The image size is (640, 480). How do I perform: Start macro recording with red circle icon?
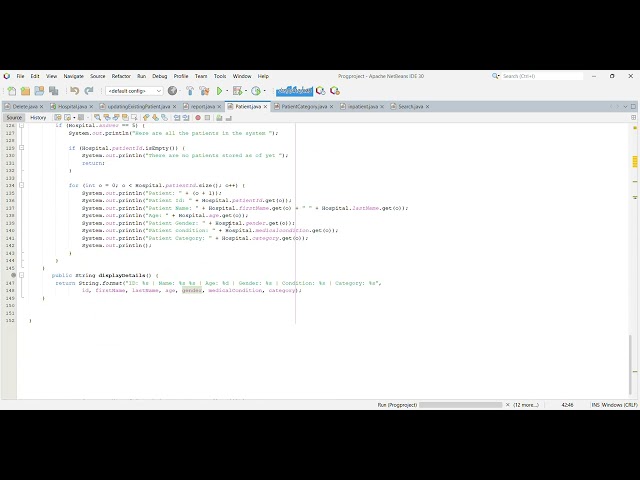(x=198, y=118)
